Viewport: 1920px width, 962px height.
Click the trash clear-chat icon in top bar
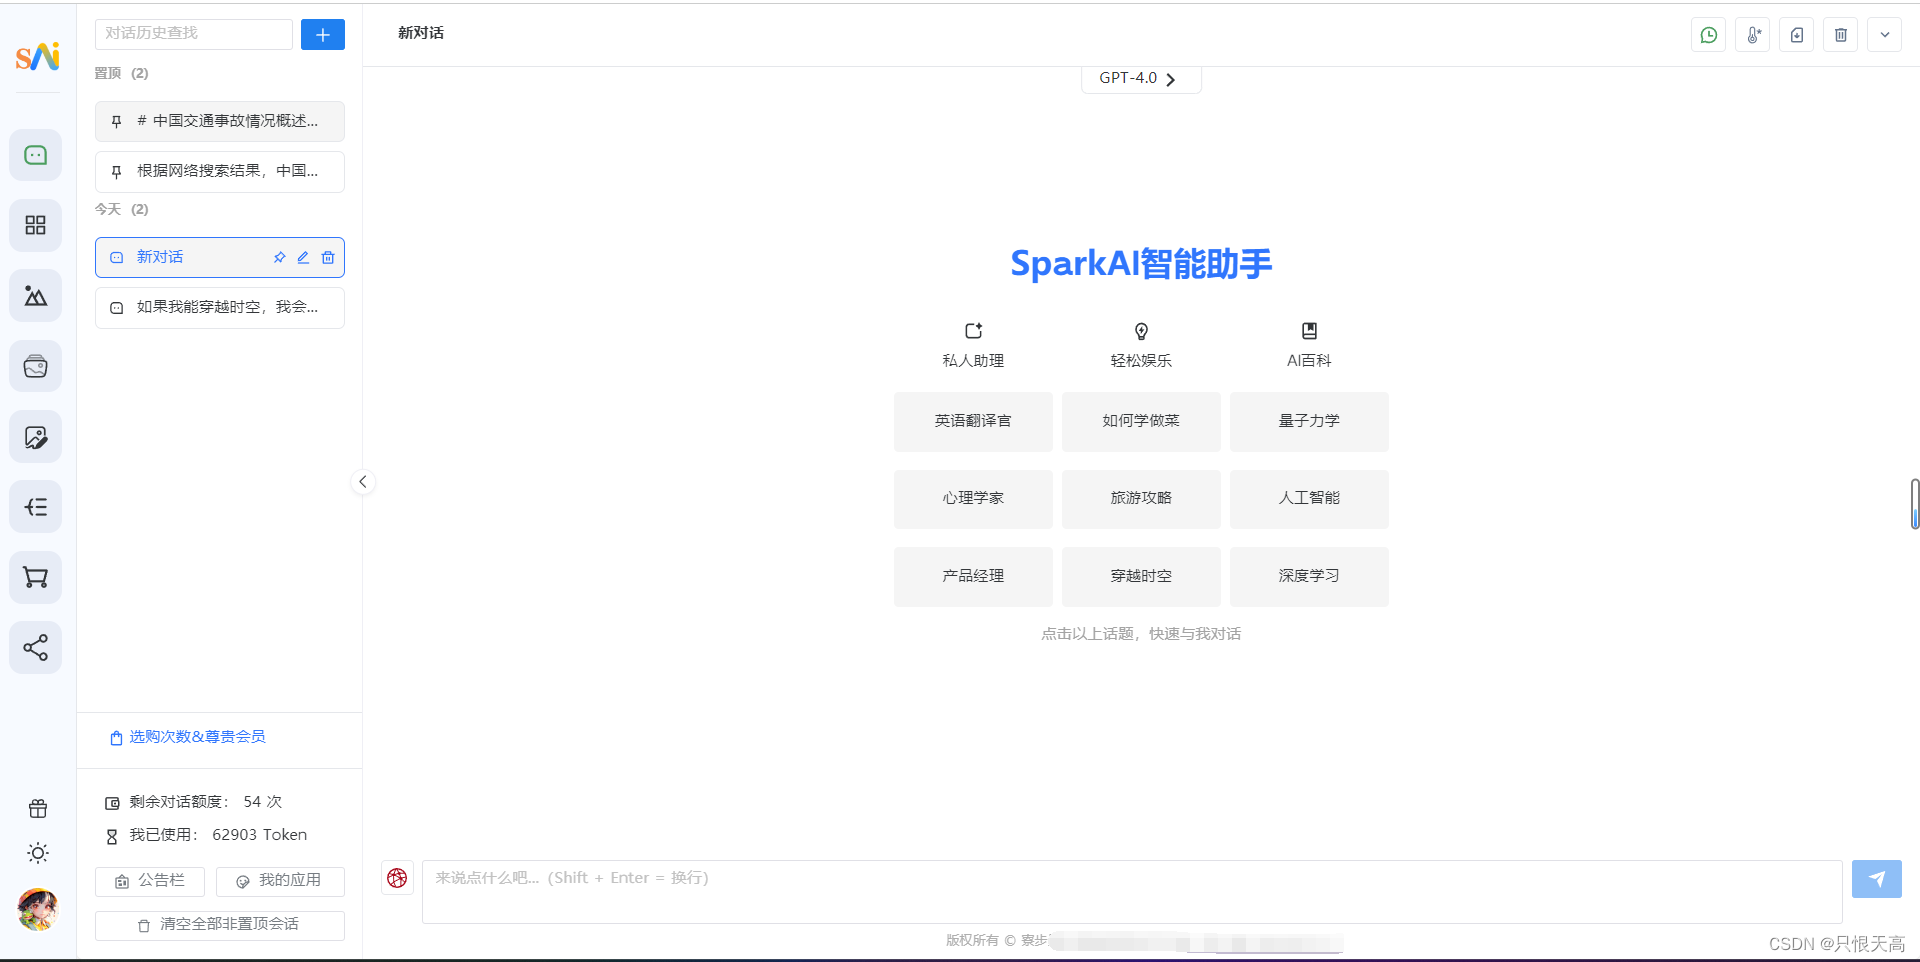coord(1841,35)
